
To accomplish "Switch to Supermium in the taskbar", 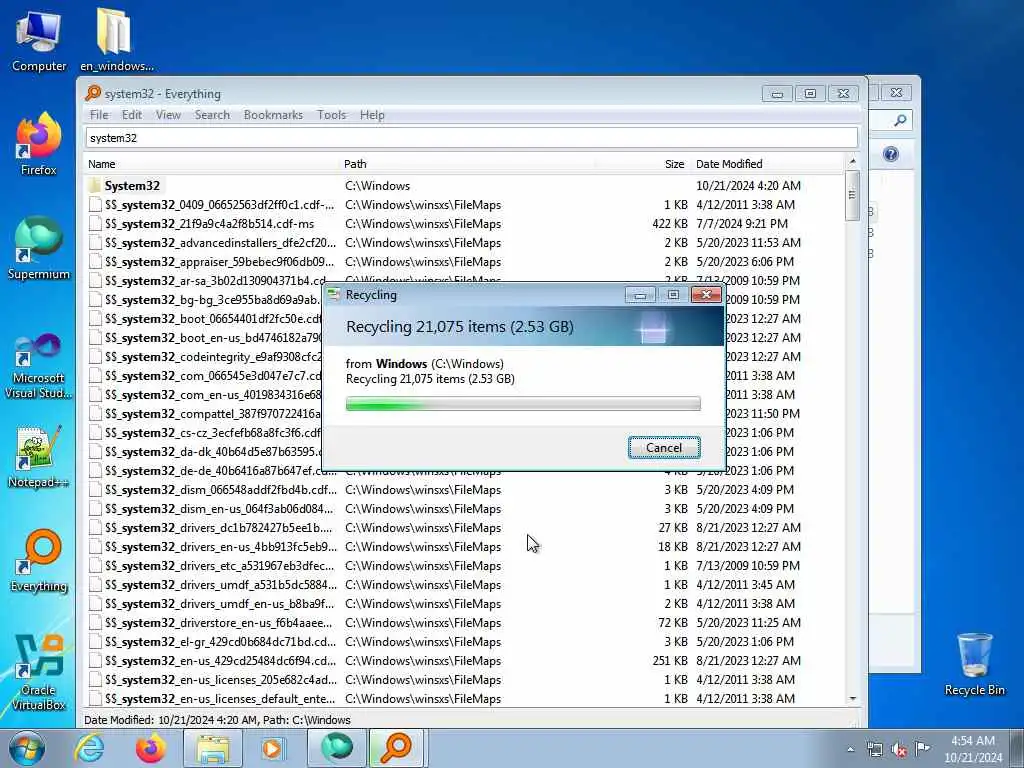I will (x=337, y=748).
